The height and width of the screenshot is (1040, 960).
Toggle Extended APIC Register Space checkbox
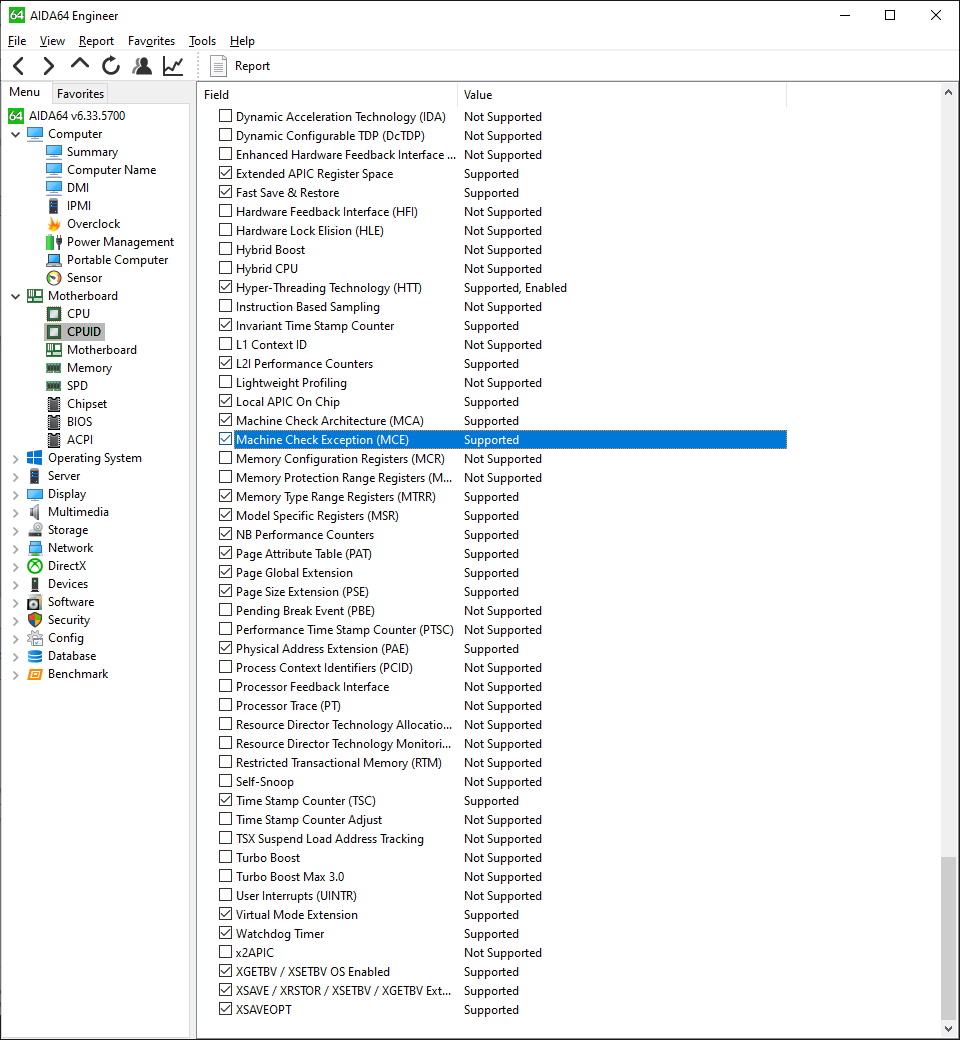(x=226, y=173)
